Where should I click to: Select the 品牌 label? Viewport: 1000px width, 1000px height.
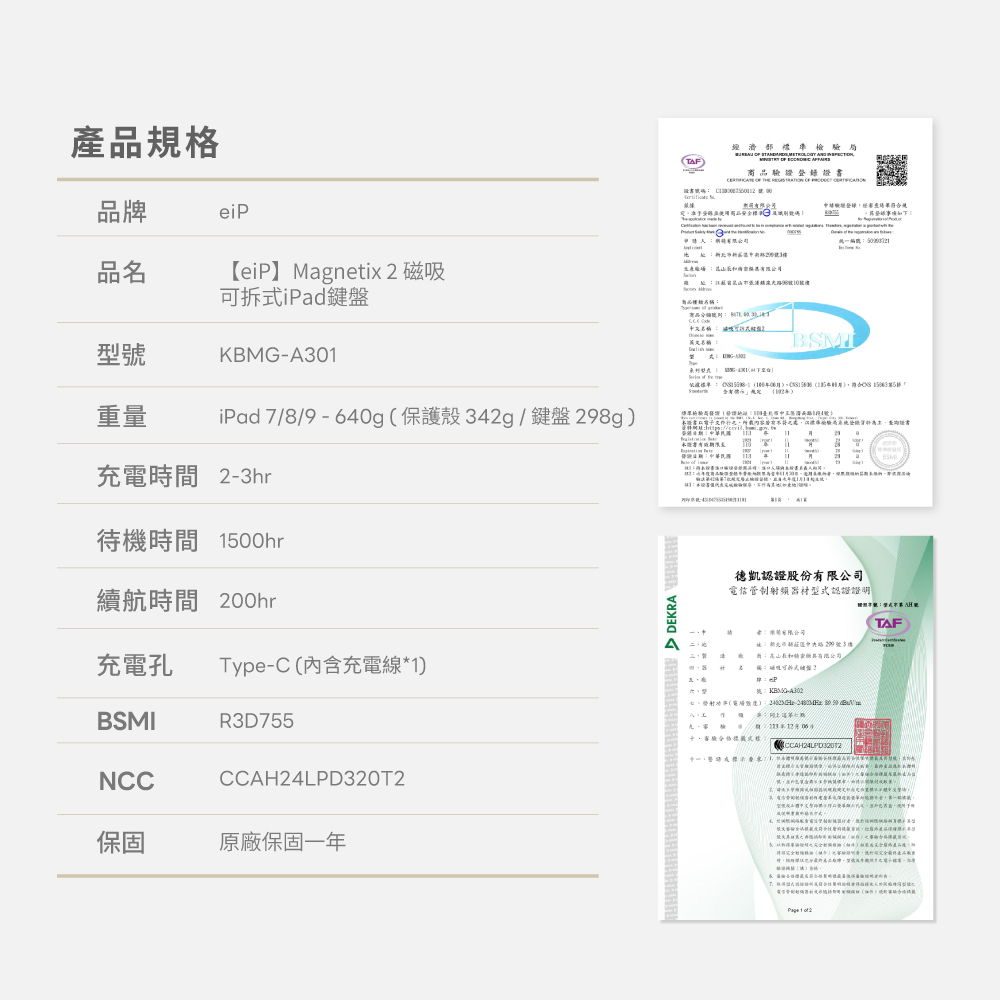122,212
